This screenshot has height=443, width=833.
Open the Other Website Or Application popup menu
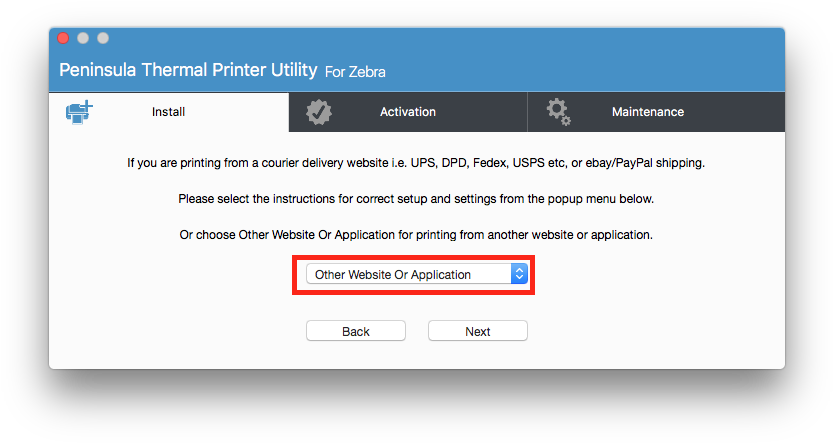click(408, 274)
